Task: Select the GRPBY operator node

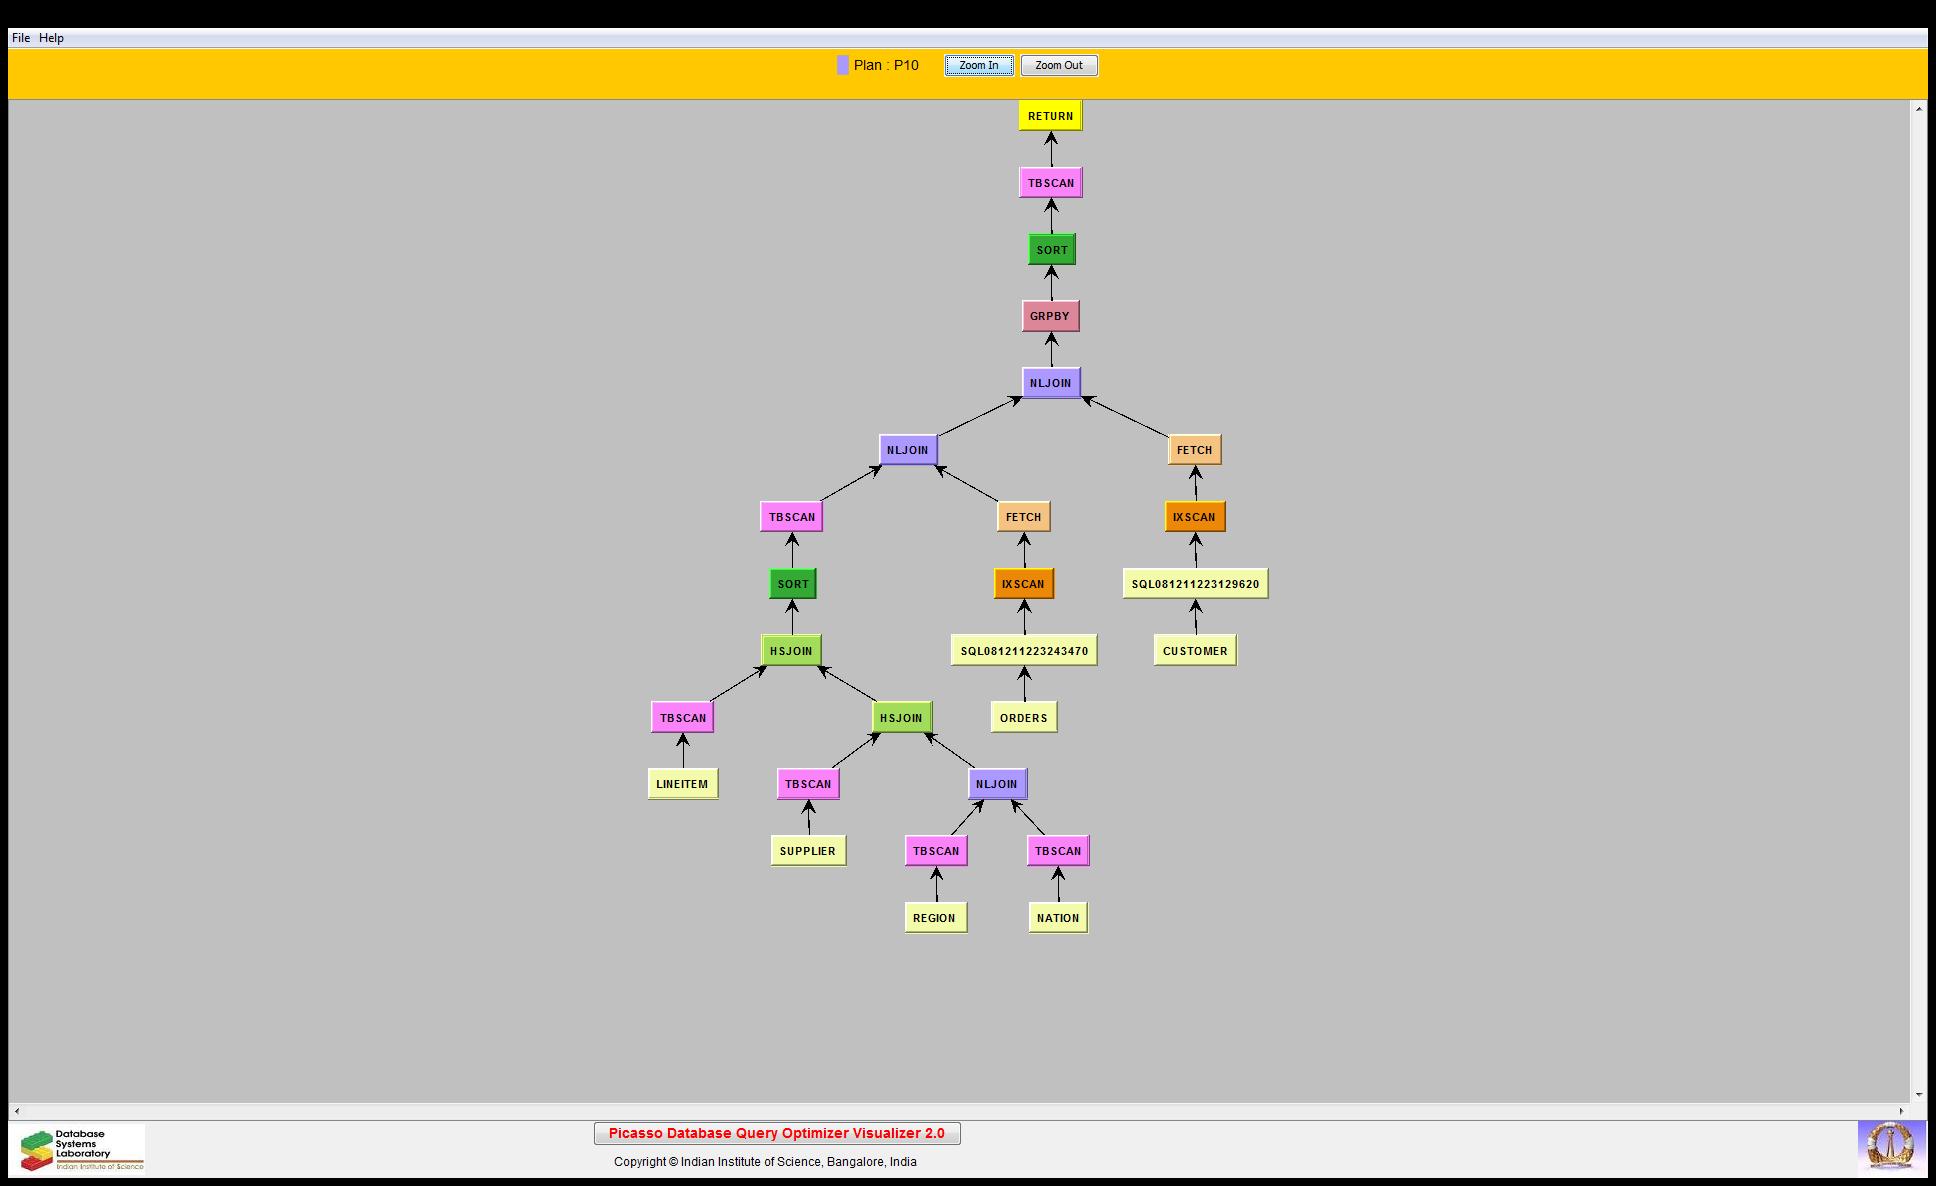Action: (x=1050, y=316)
